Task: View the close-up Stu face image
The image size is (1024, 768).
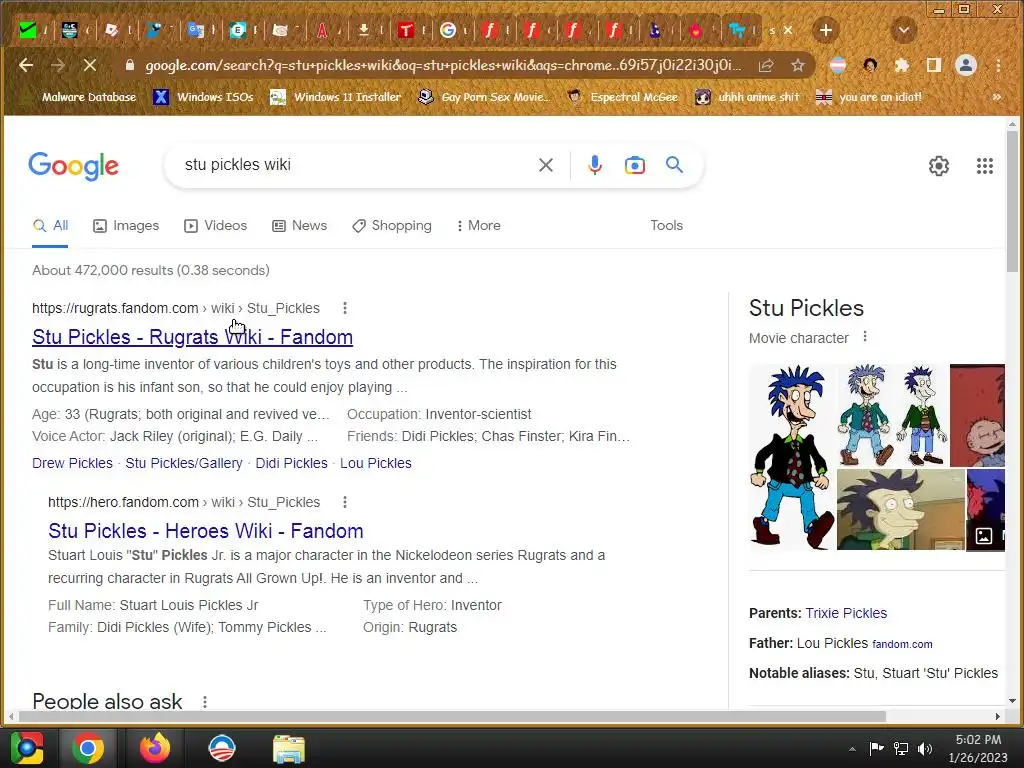Action: (901, 509)
